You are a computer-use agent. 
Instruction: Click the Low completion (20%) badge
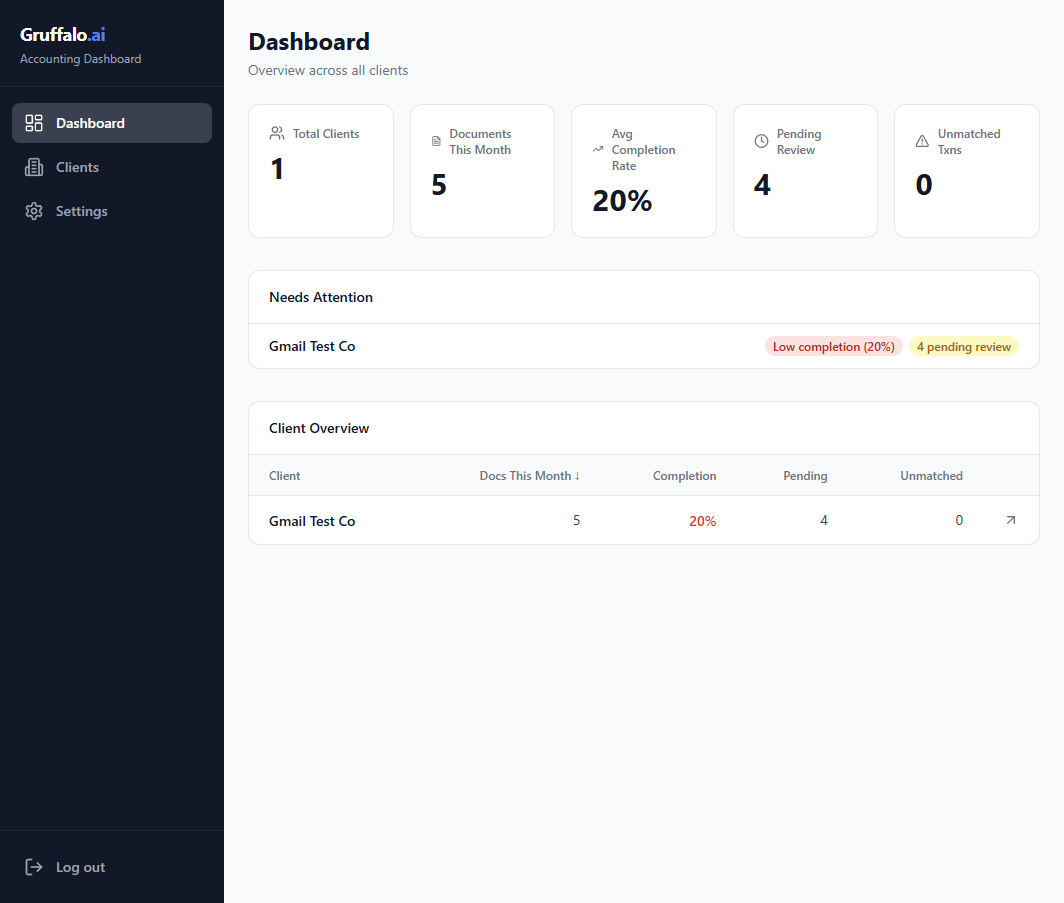(833, 347)
